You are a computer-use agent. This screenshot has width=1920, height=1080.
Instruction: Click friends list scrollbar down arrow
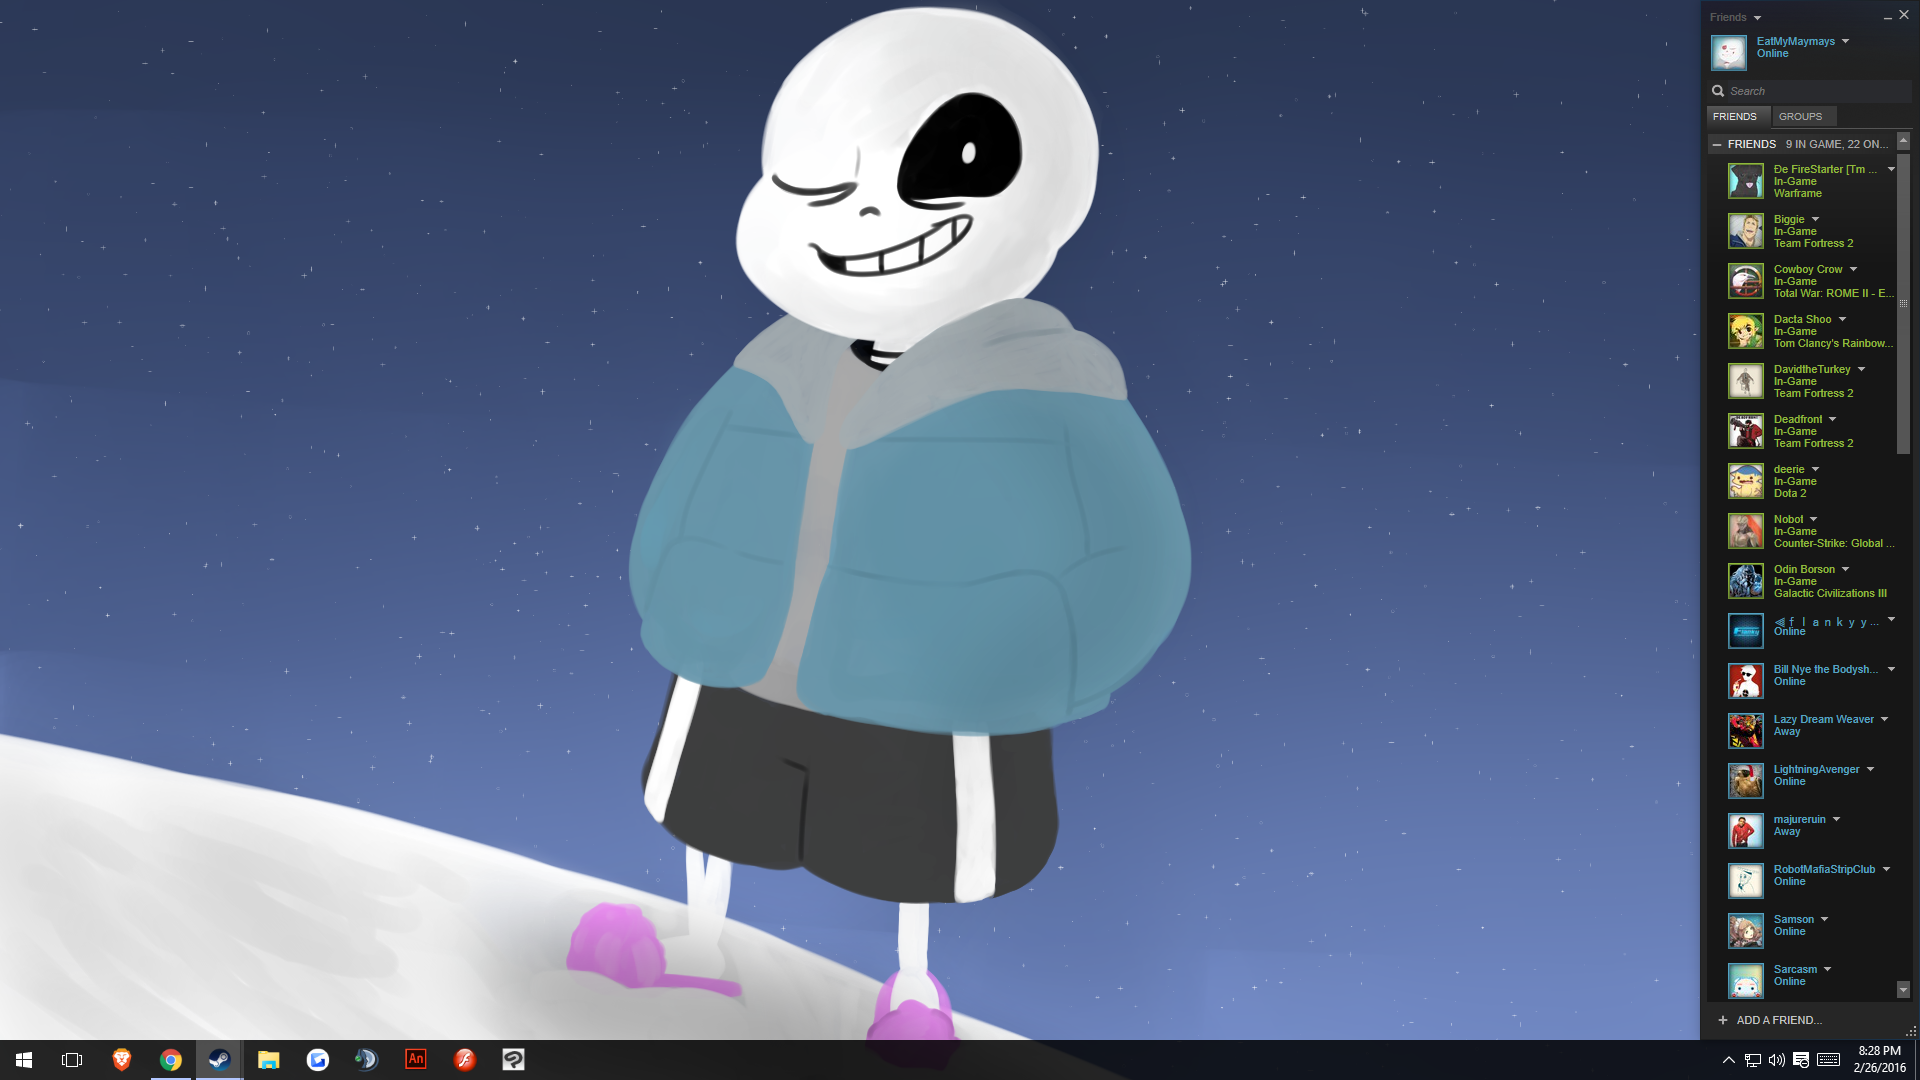pyautogui.click(x=1903, y=989)
